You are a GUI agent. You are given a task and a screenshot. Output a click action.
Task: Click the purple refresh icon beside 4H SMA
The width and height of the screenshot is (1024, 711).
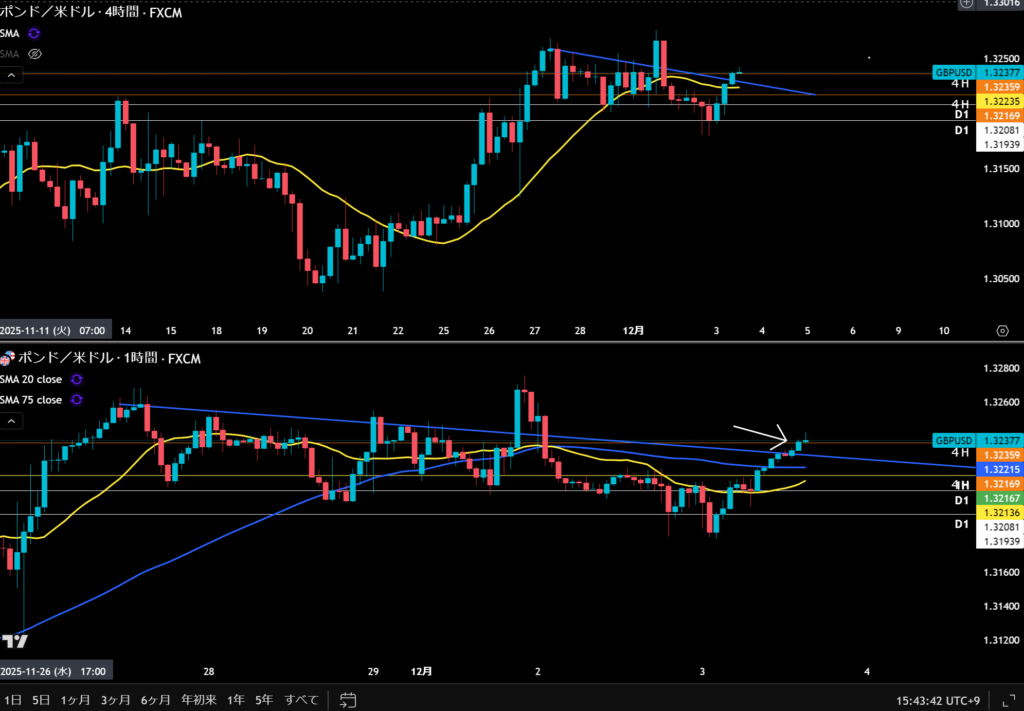click(x=34, y=33)
